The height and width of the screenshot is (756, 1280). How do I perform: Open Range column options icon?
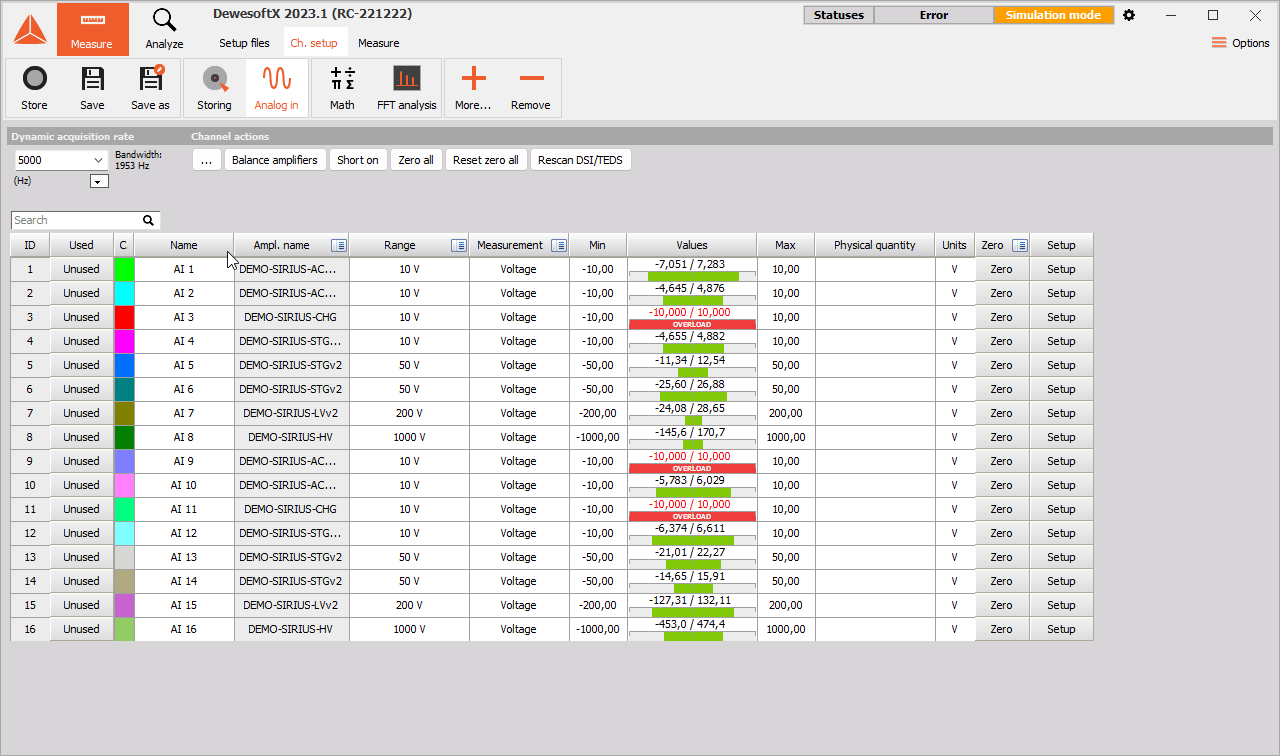click(458, 245)
